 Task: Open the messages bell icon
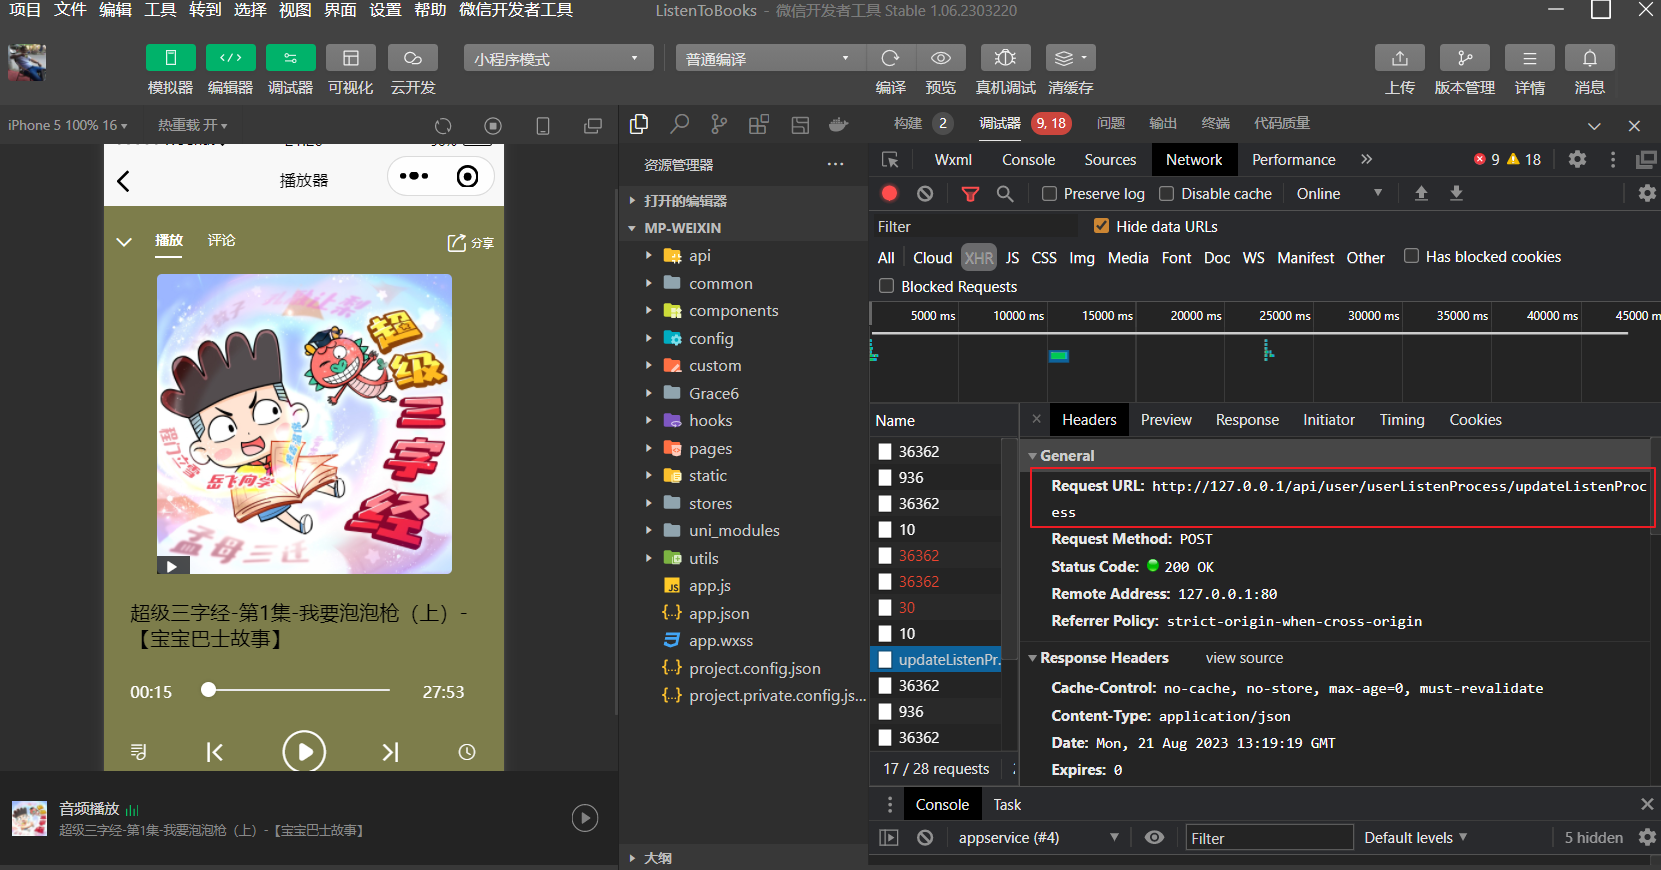(x=1589, y=58)
